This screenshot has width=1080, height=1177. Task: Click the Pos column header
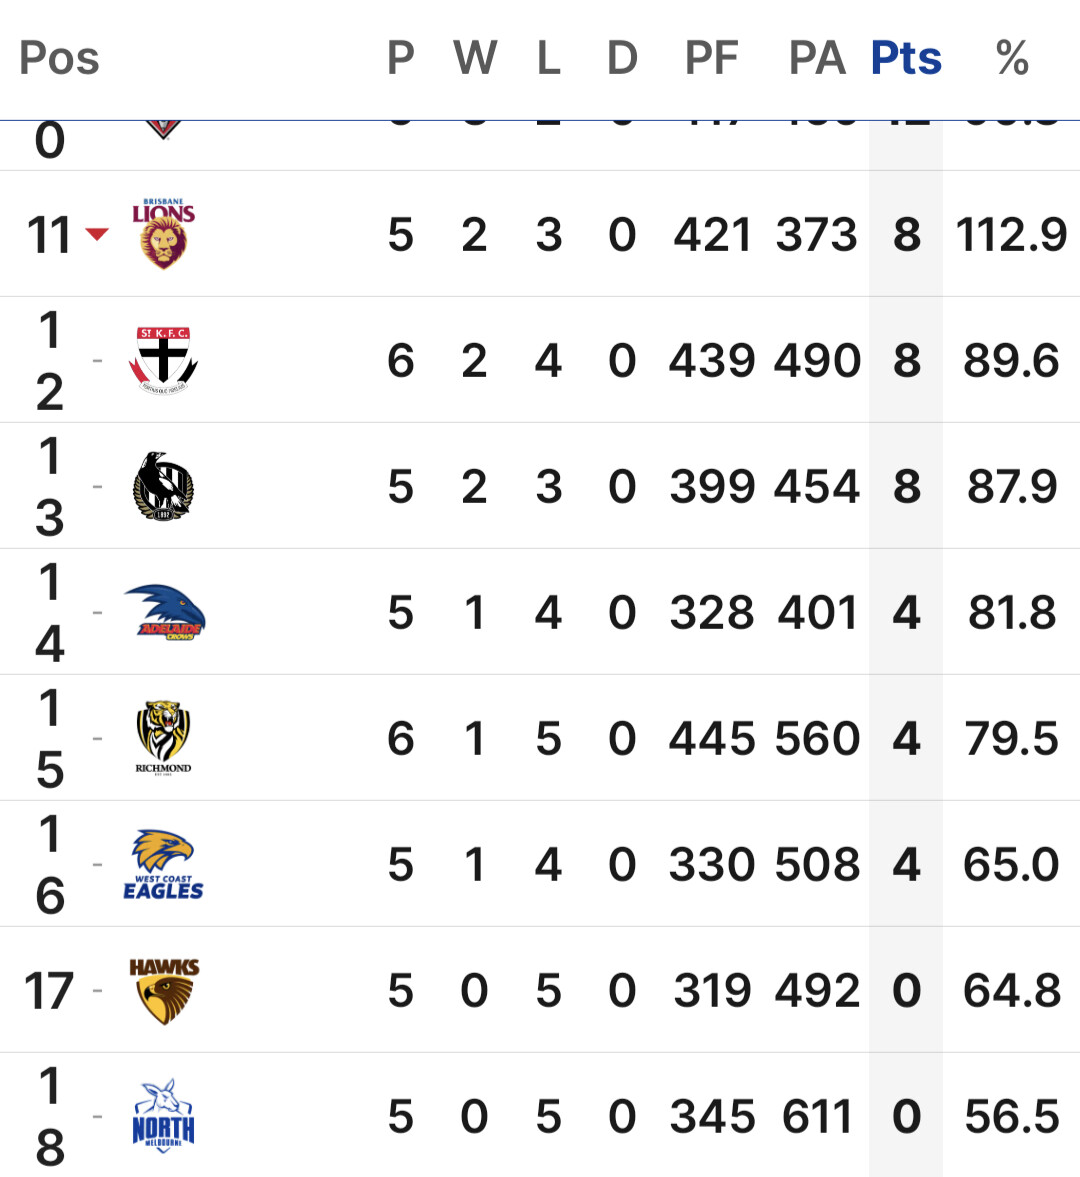coord(59,58)
